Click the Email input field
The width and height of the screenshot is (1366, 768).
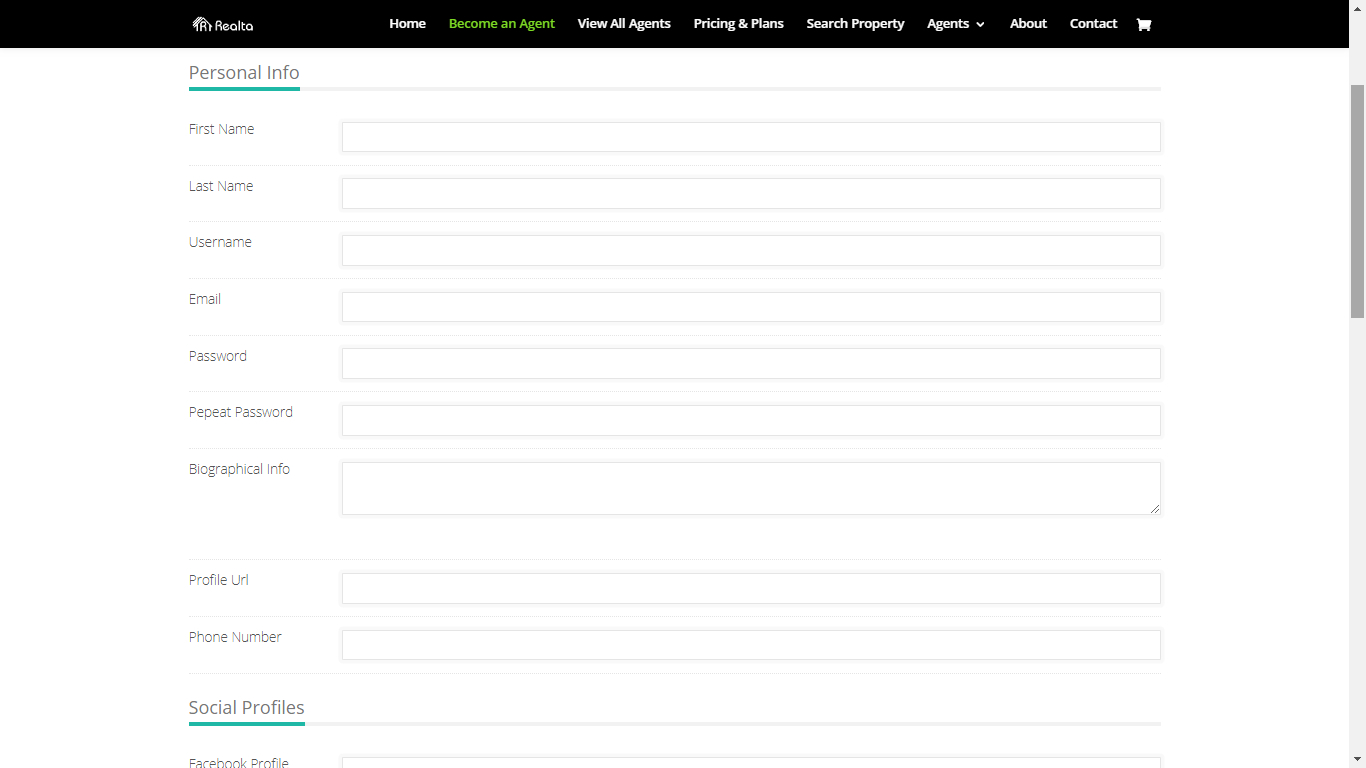coord(750,307)
